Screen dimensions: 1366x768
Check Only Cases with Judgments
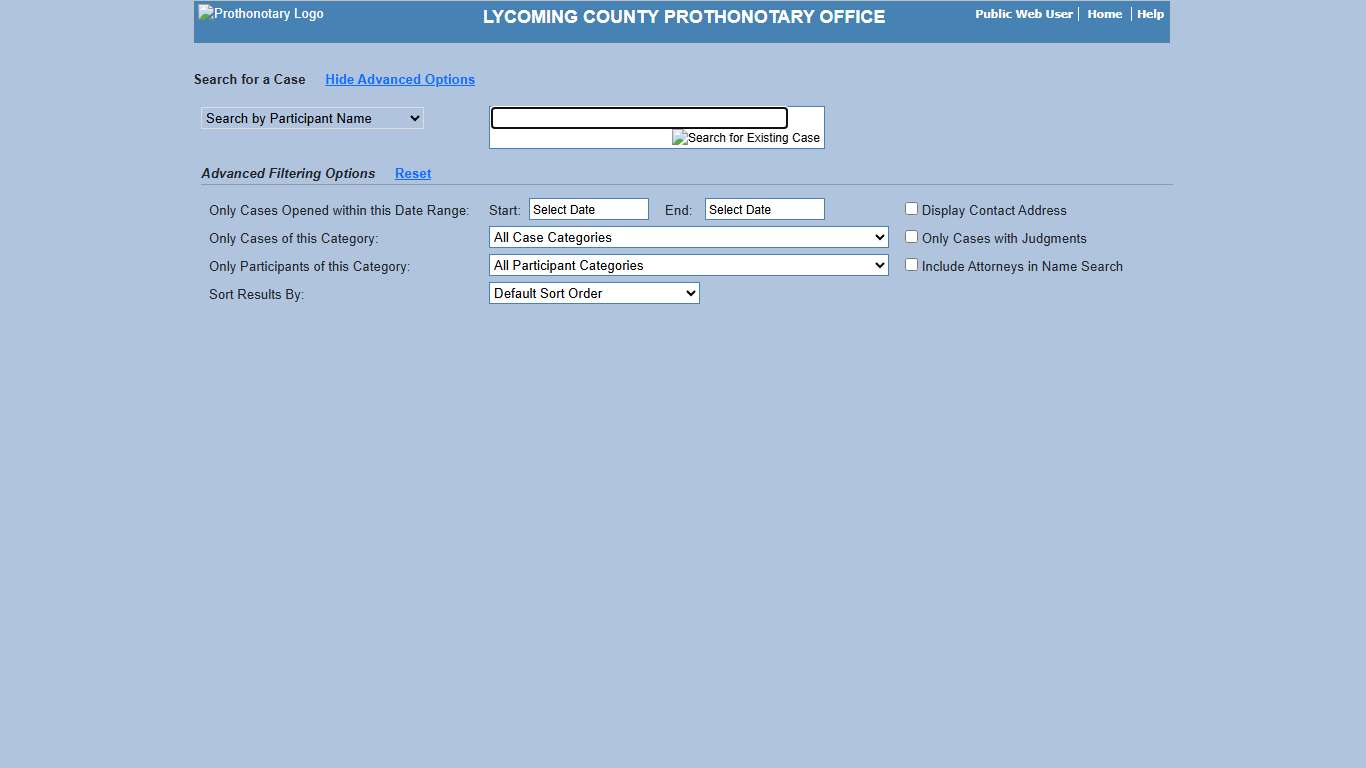(x=911, y=237)
